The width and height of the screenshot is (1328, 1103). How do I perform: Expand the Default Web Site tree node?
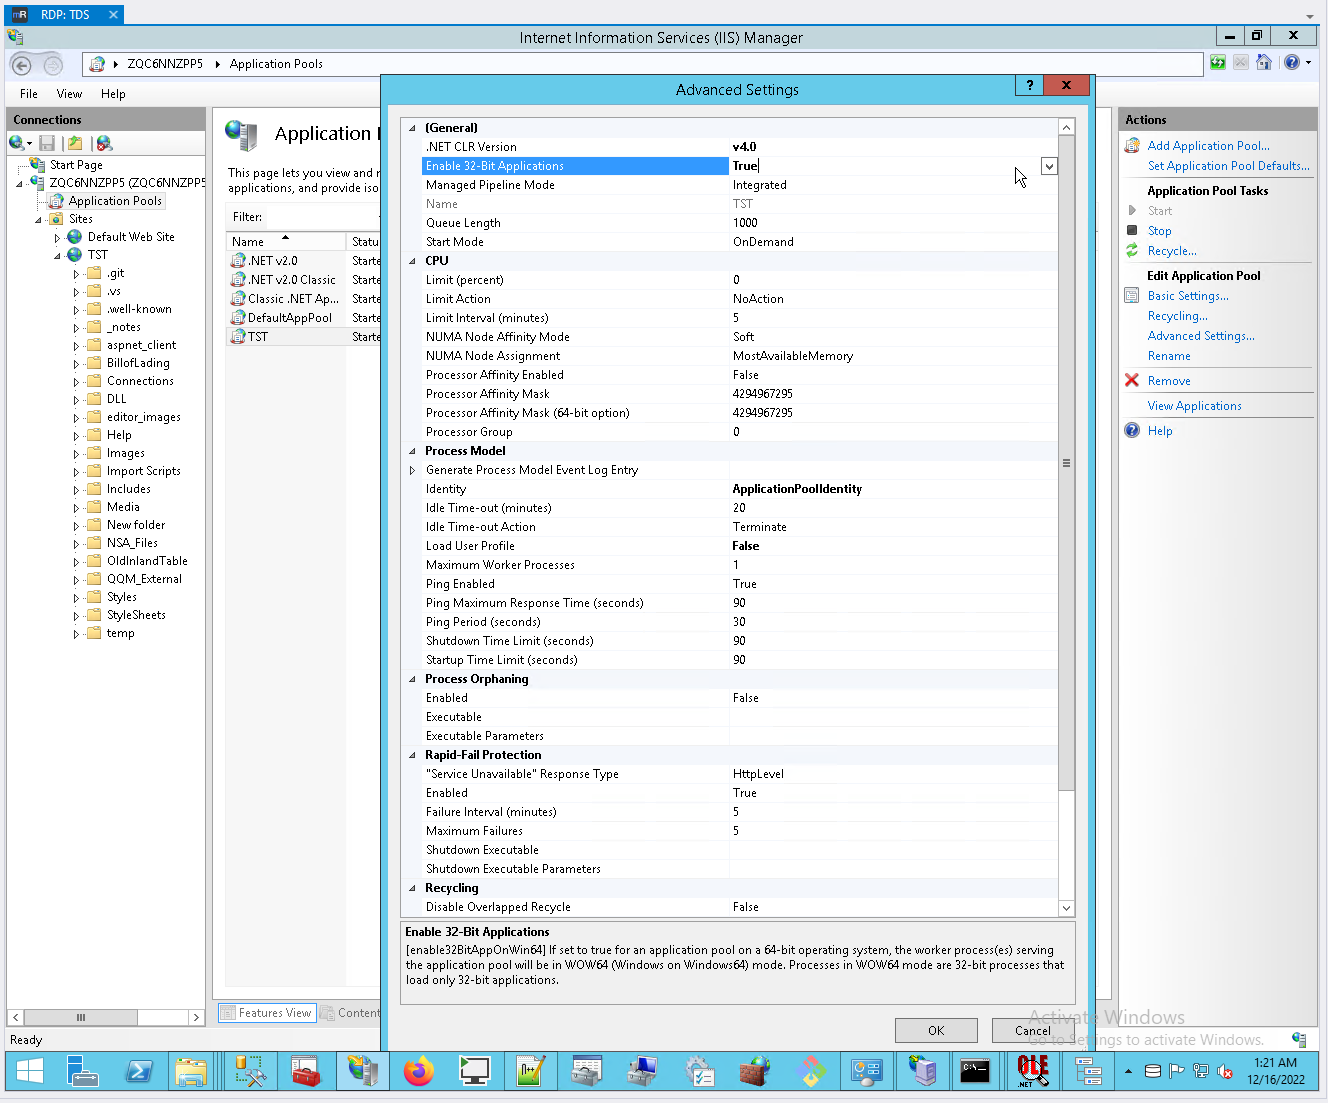[57, 238]
